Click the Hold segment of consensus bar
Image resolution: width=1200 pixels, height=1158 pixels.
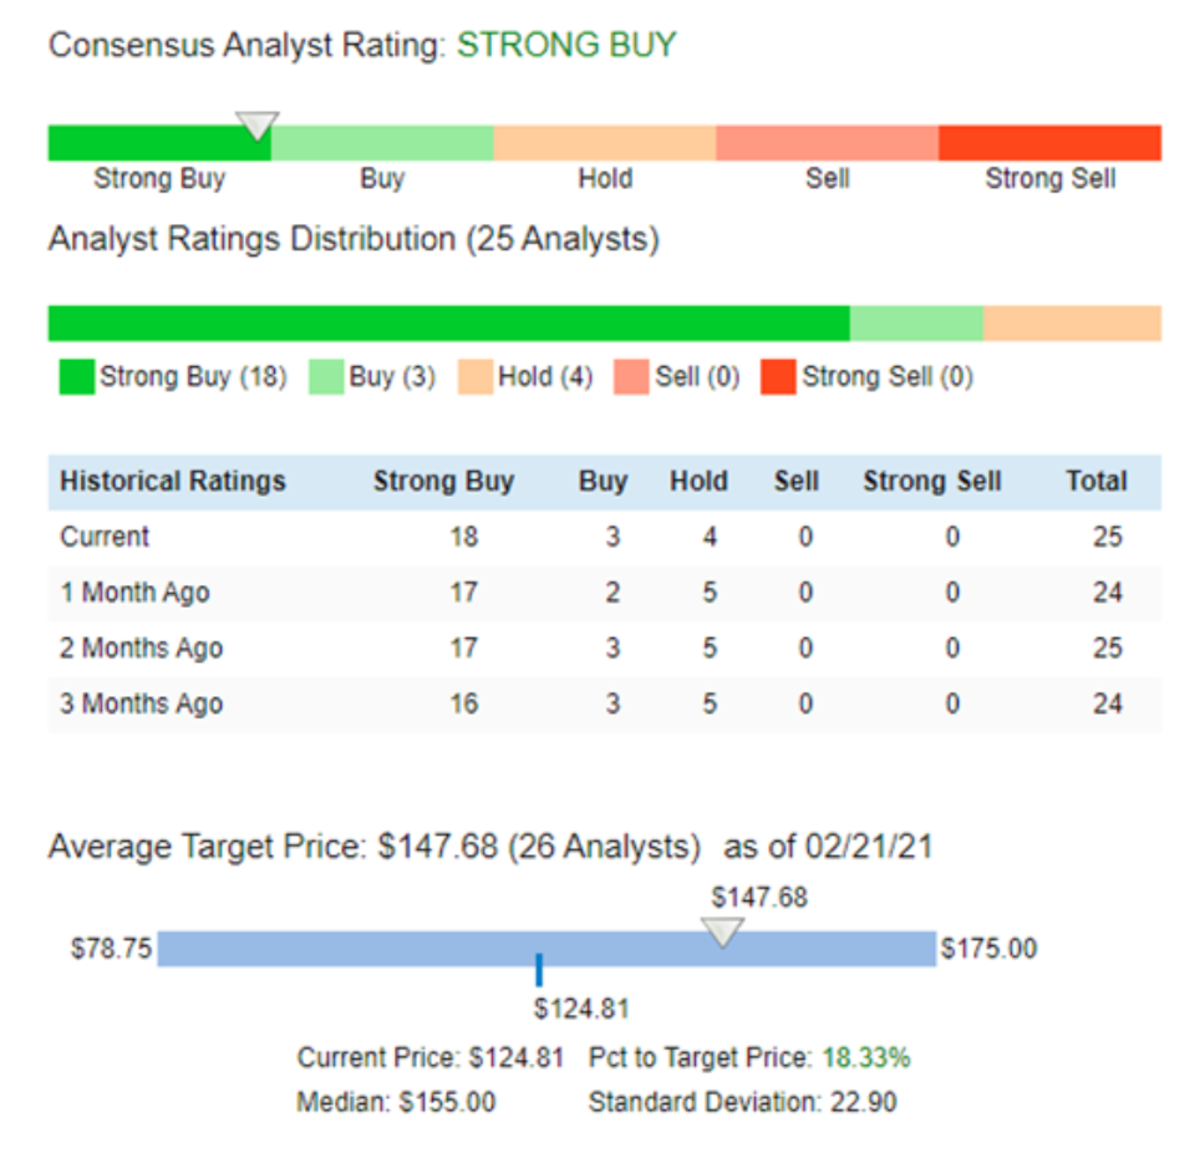(605, 143)
